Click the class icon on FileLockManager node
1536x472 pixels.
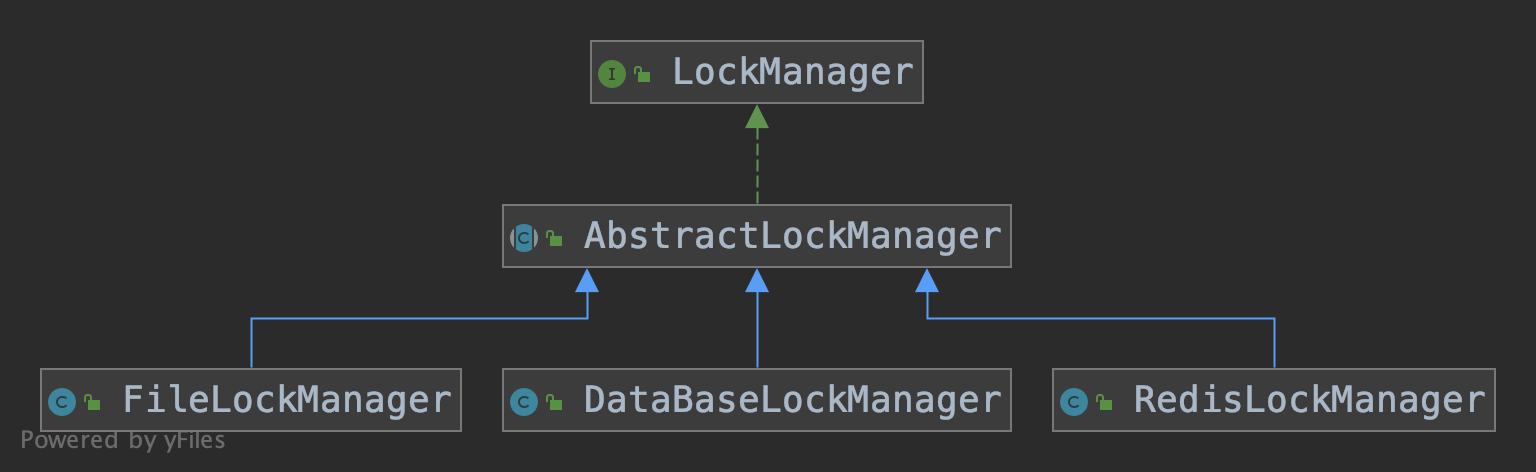[62, 402]
